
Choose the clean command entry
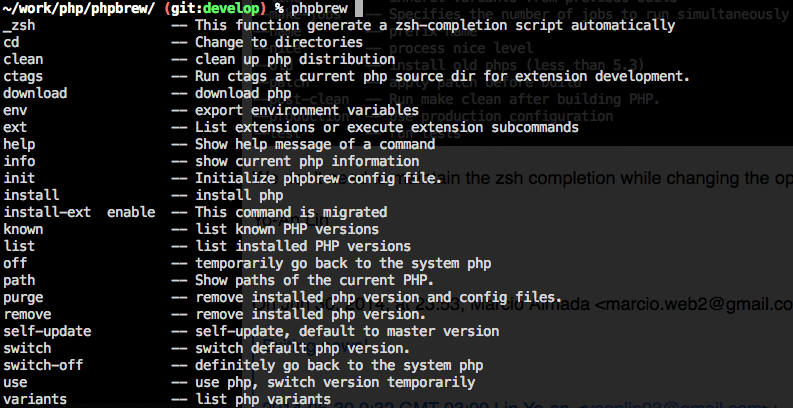click(23, 59)
